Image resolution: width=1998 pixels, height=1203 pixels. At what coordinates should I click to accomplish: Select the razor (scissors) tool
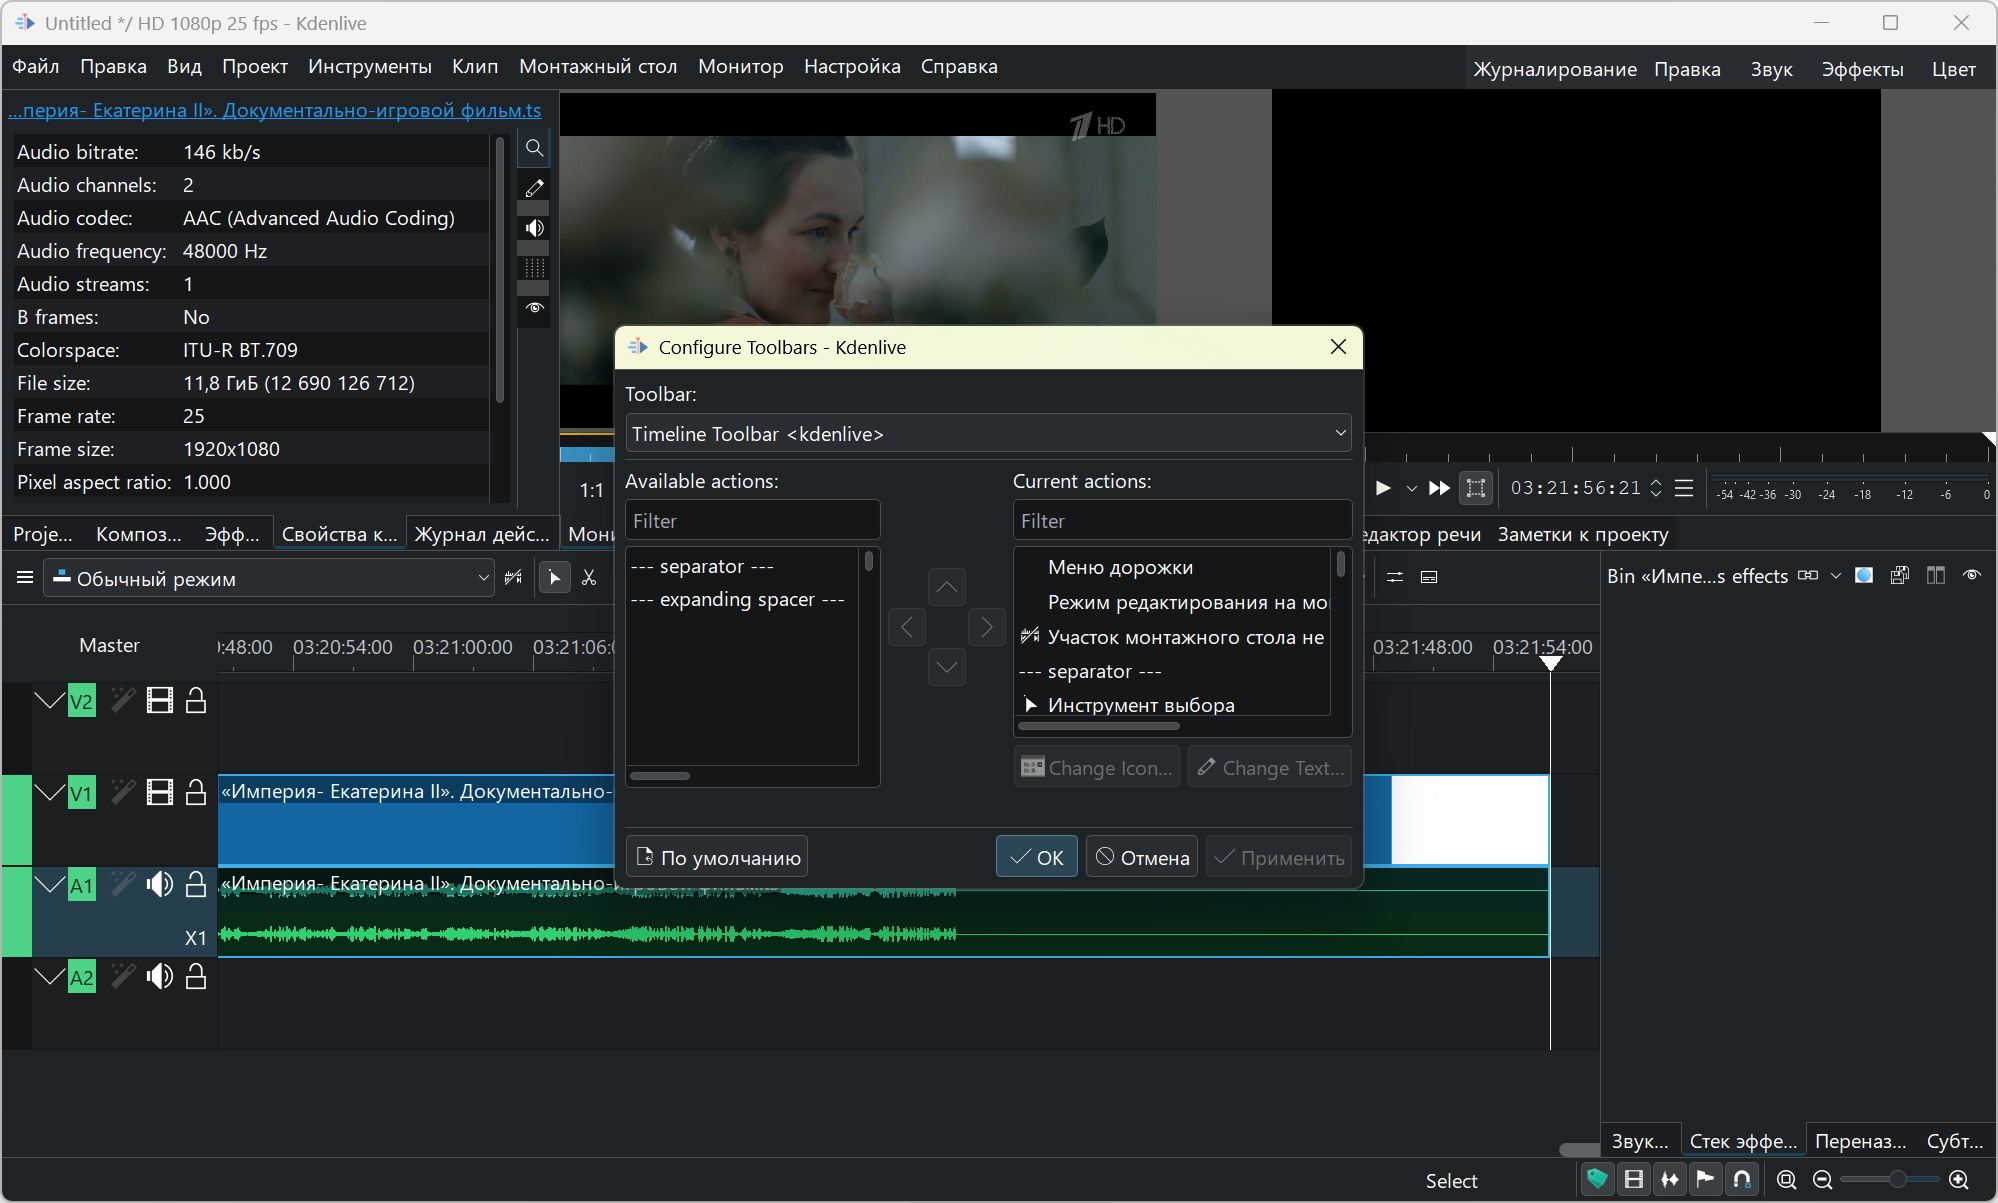coord(589,578)
